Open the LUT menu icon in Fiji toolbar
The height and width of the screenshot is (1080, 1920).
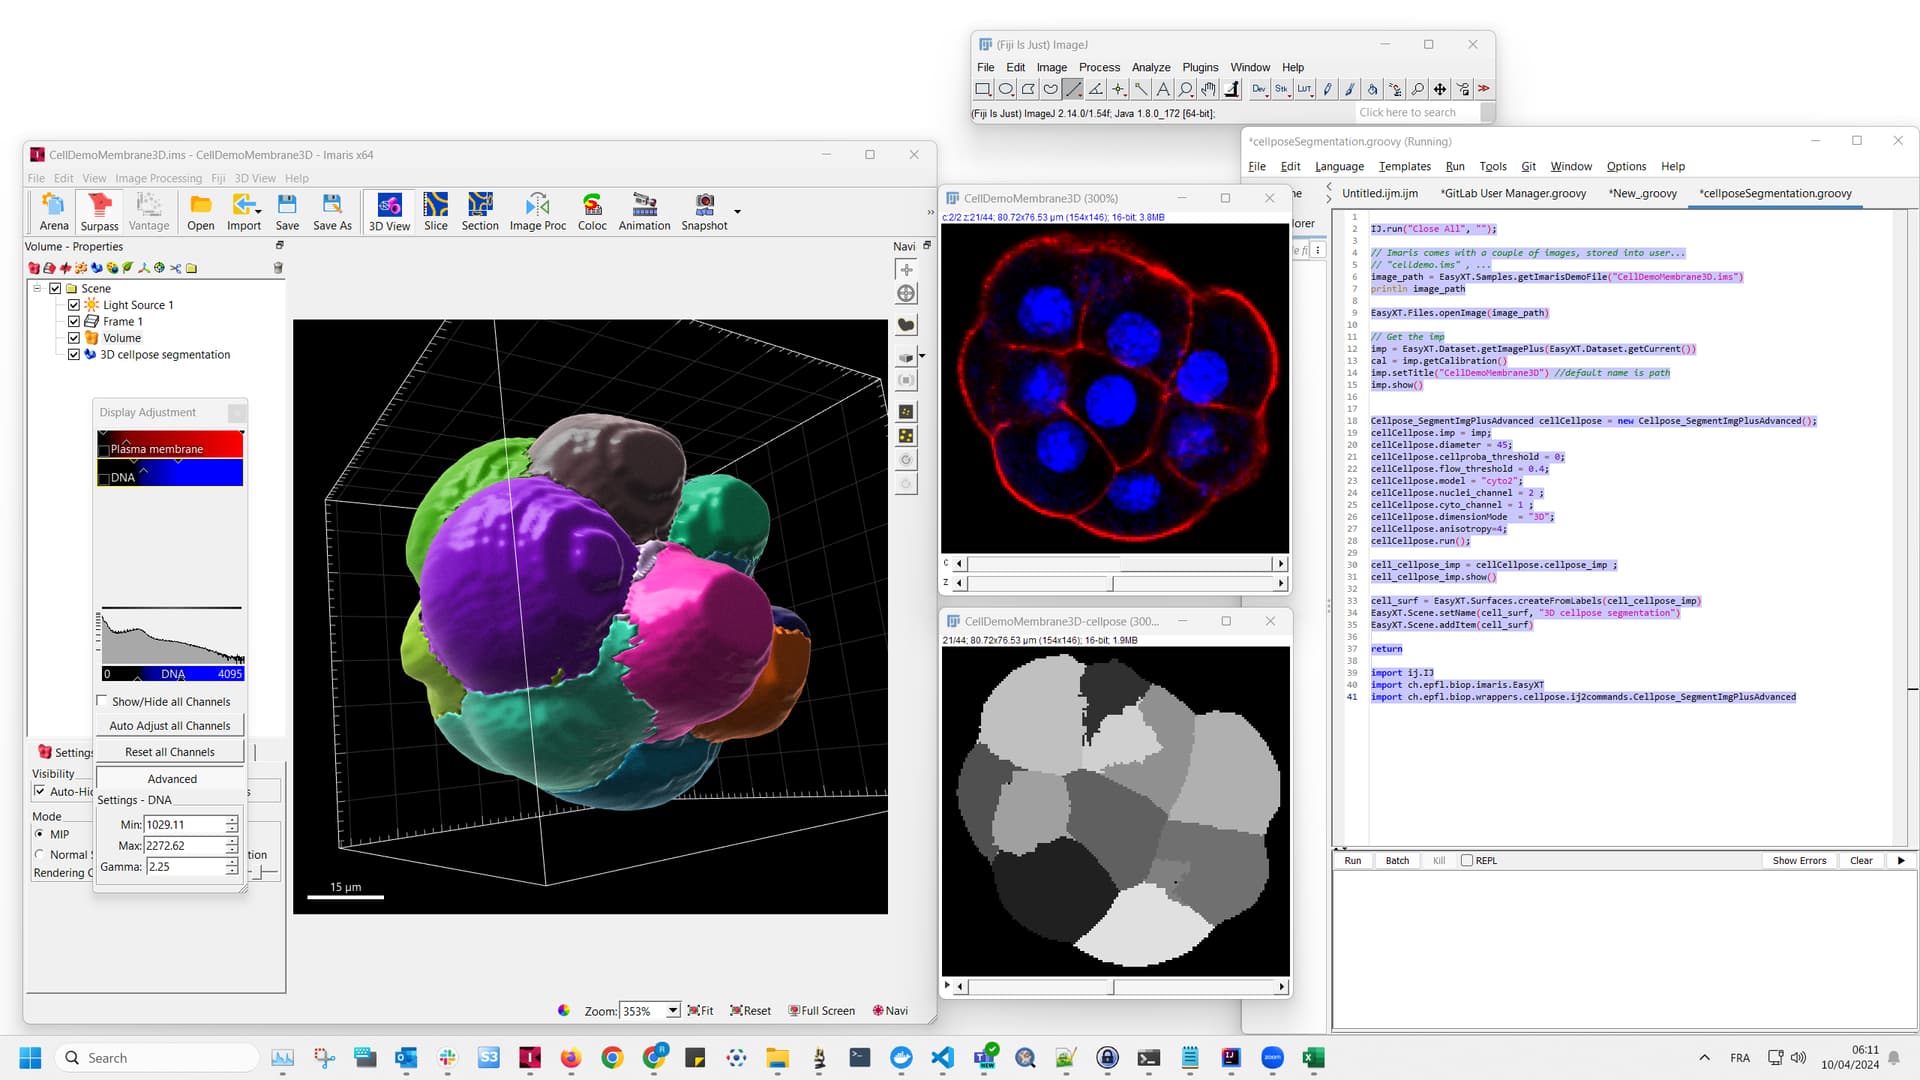1304,89
